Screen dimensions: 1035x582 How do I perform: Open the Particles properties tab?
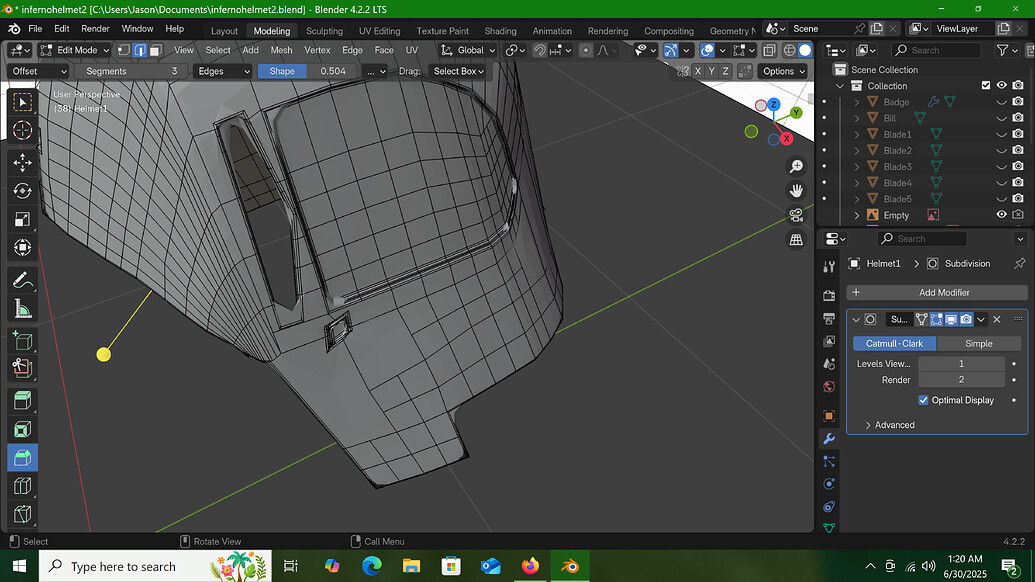tap(829, 461)
